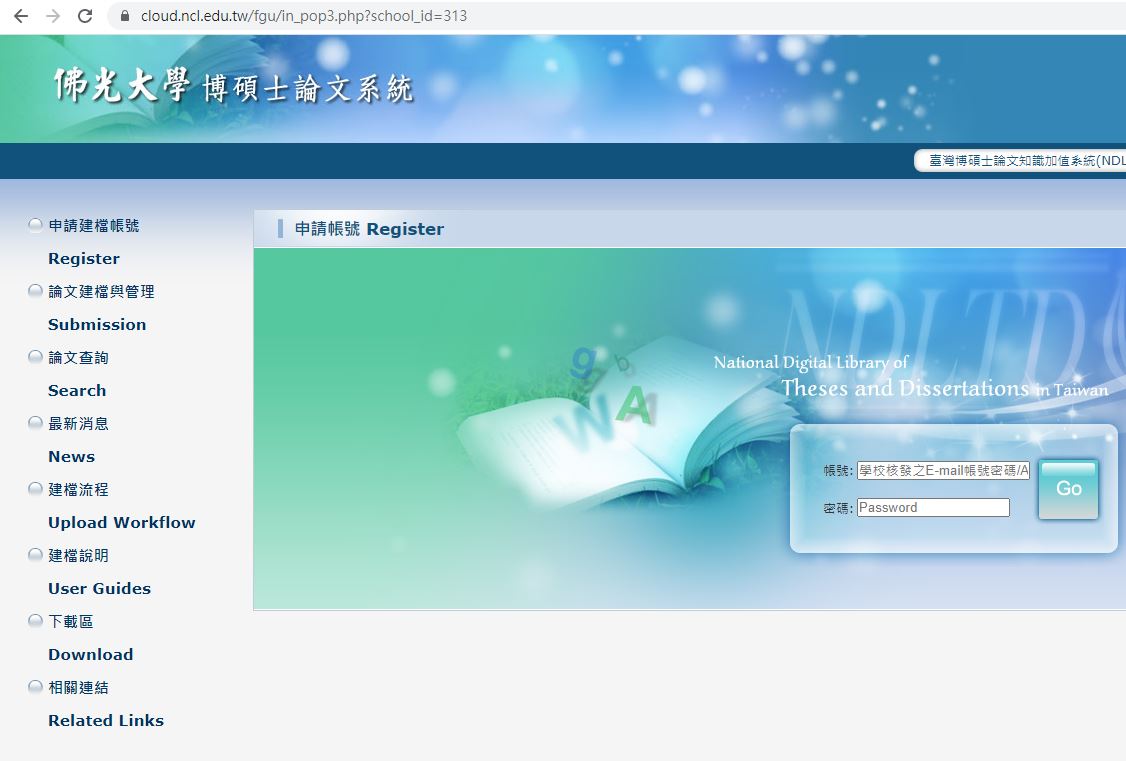Open the Register sidebar link
Viewport: 1126px width, 761px height.
(84, 258)
